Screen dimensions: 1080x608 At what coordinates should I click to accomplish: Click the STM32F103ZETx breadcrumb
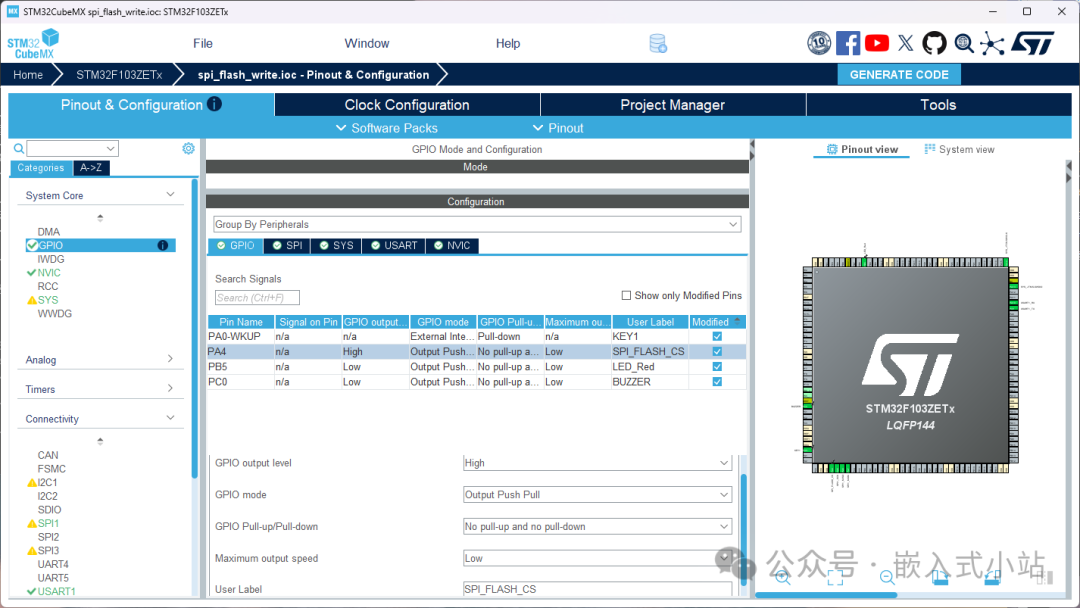tap(119, 74)
